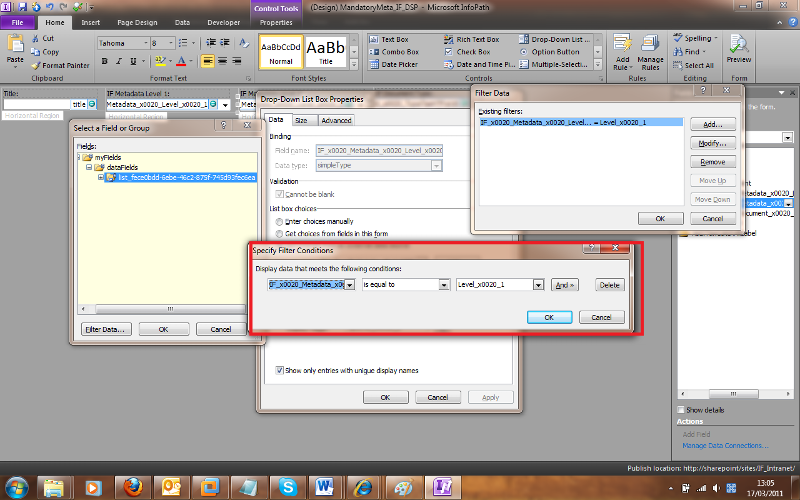Insert a Text Box control
The image size is (800, 500).
(389, 39)
